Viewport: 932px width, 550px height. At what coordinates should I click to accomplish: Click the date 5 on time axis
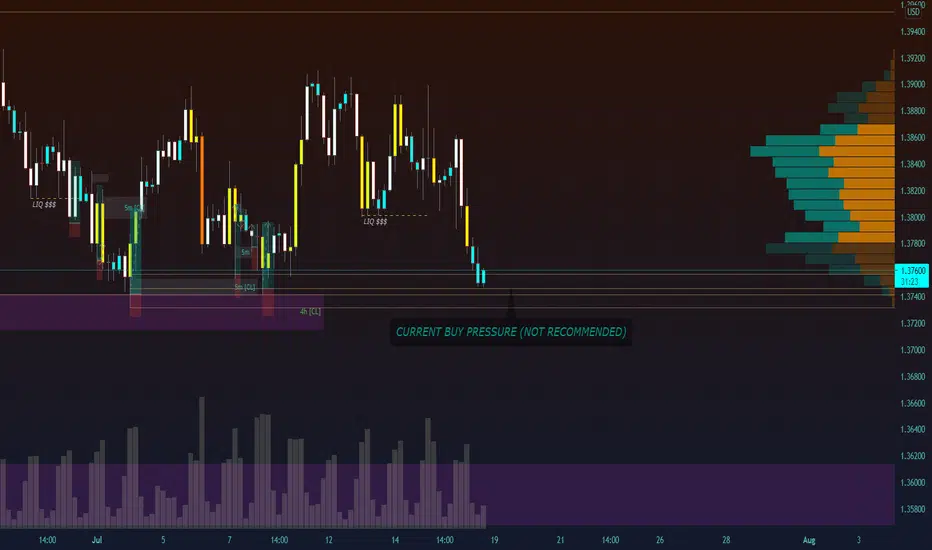[x=163, y=540]
